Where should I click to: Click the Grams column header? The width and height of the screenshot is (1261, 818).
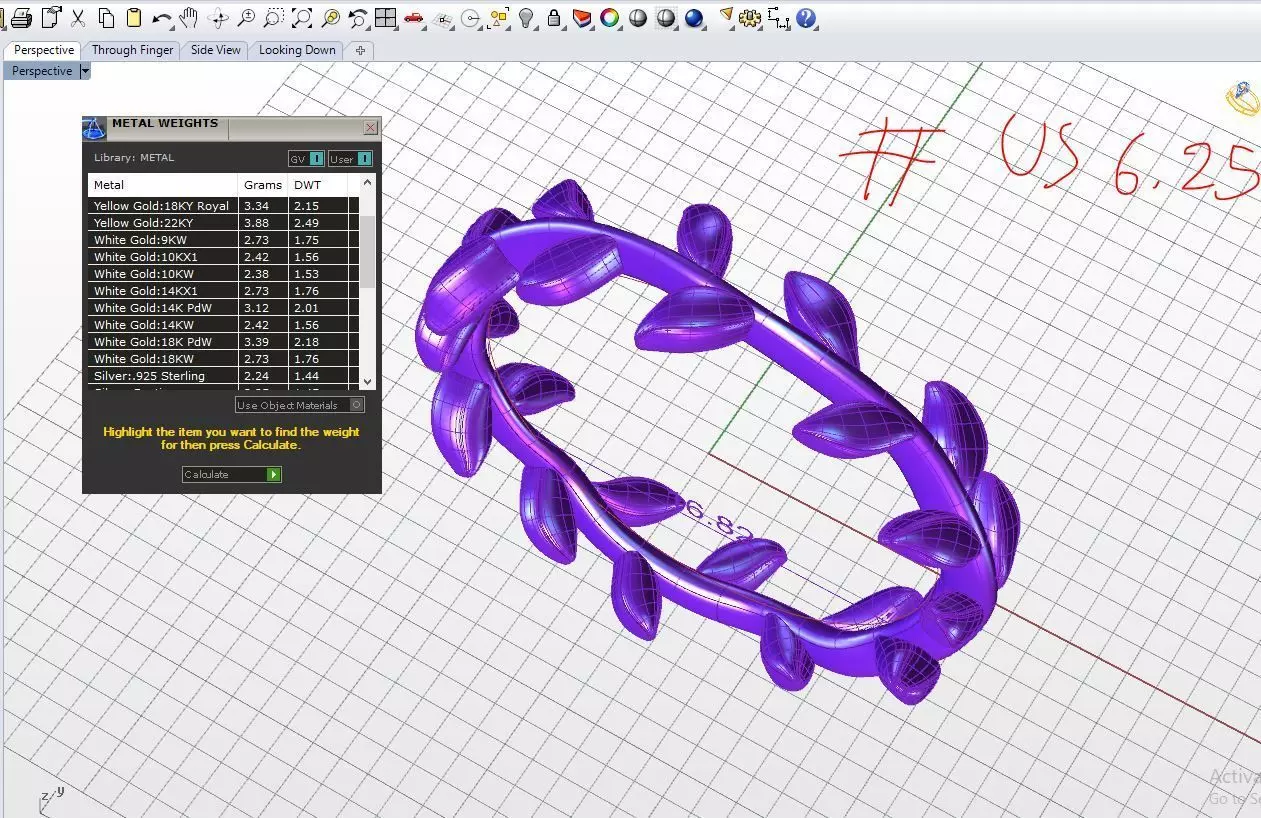click(263, 184)
